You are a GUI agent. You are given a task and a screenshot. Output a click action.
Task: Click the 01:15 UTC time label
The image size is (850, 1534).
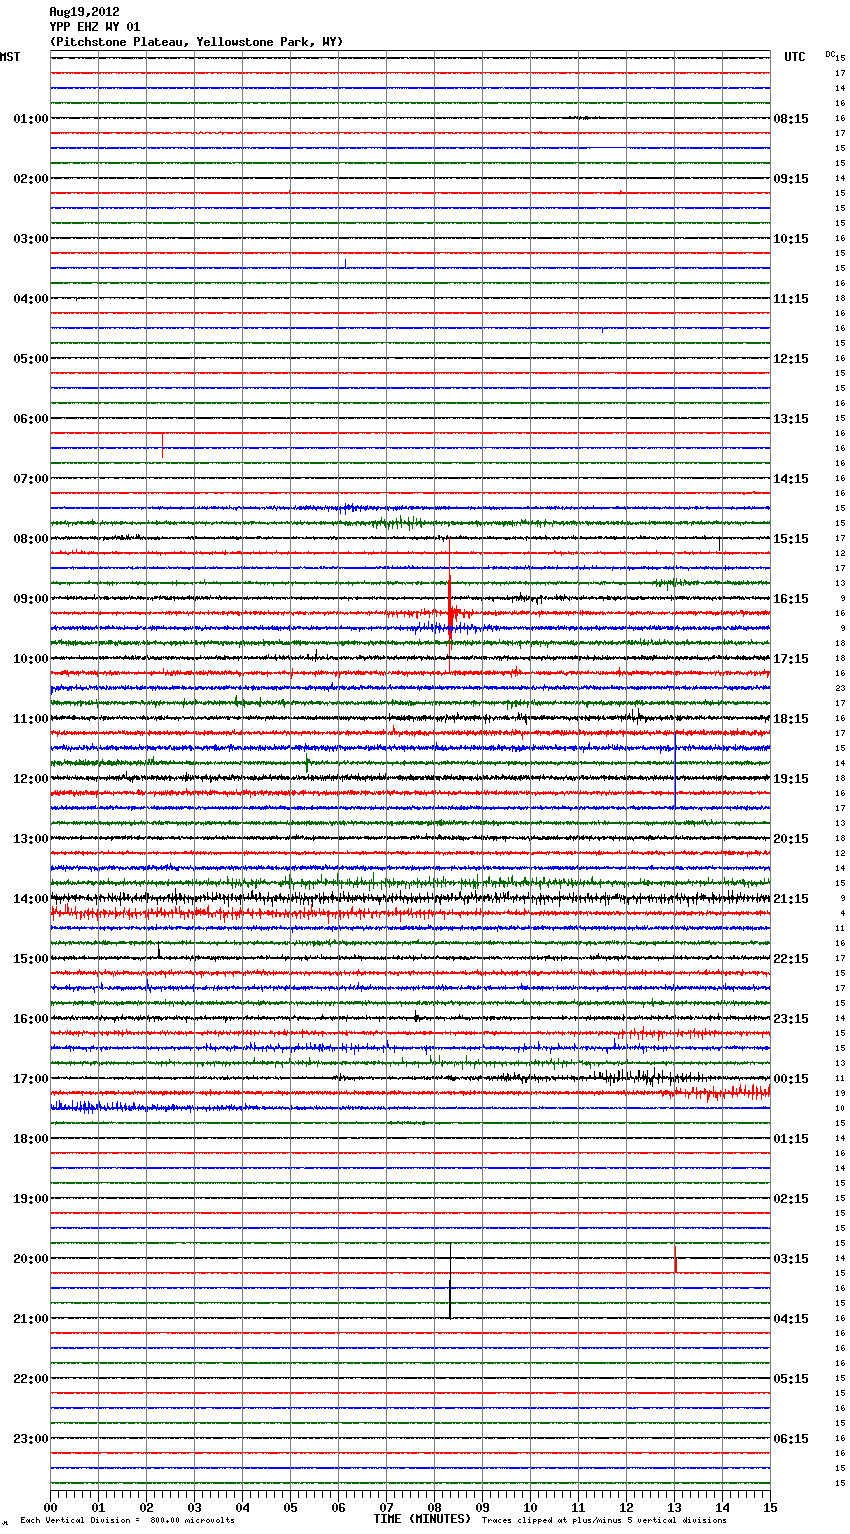pos(791,1139)
